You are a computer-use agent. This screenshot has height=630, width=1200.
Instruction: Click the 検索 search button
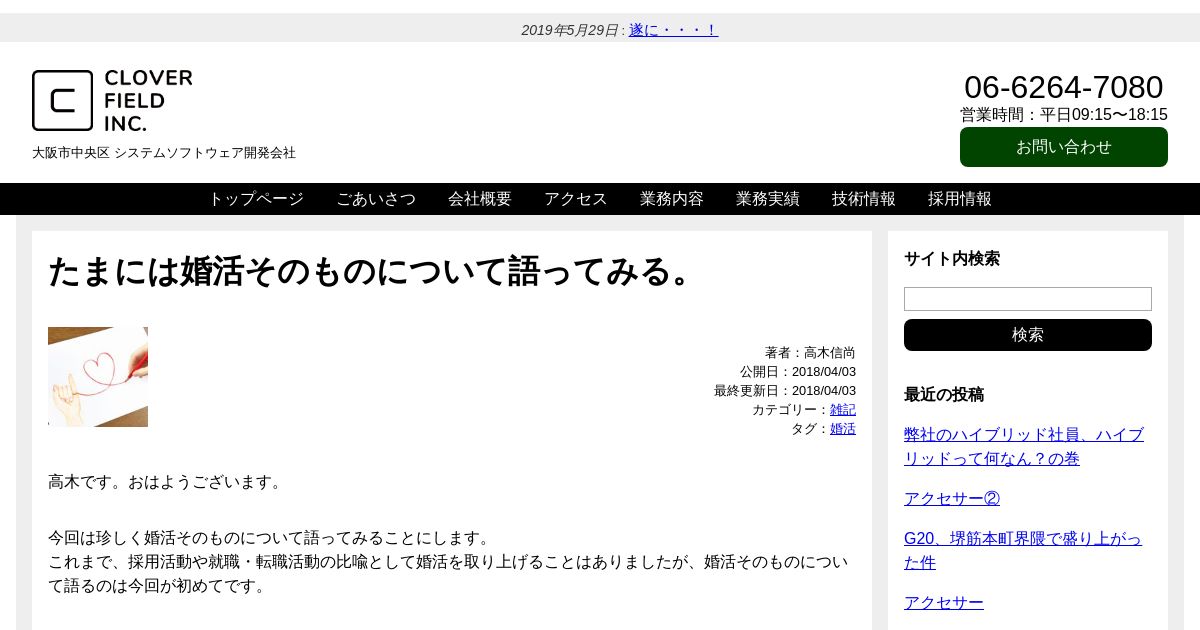coord(1028,335)
